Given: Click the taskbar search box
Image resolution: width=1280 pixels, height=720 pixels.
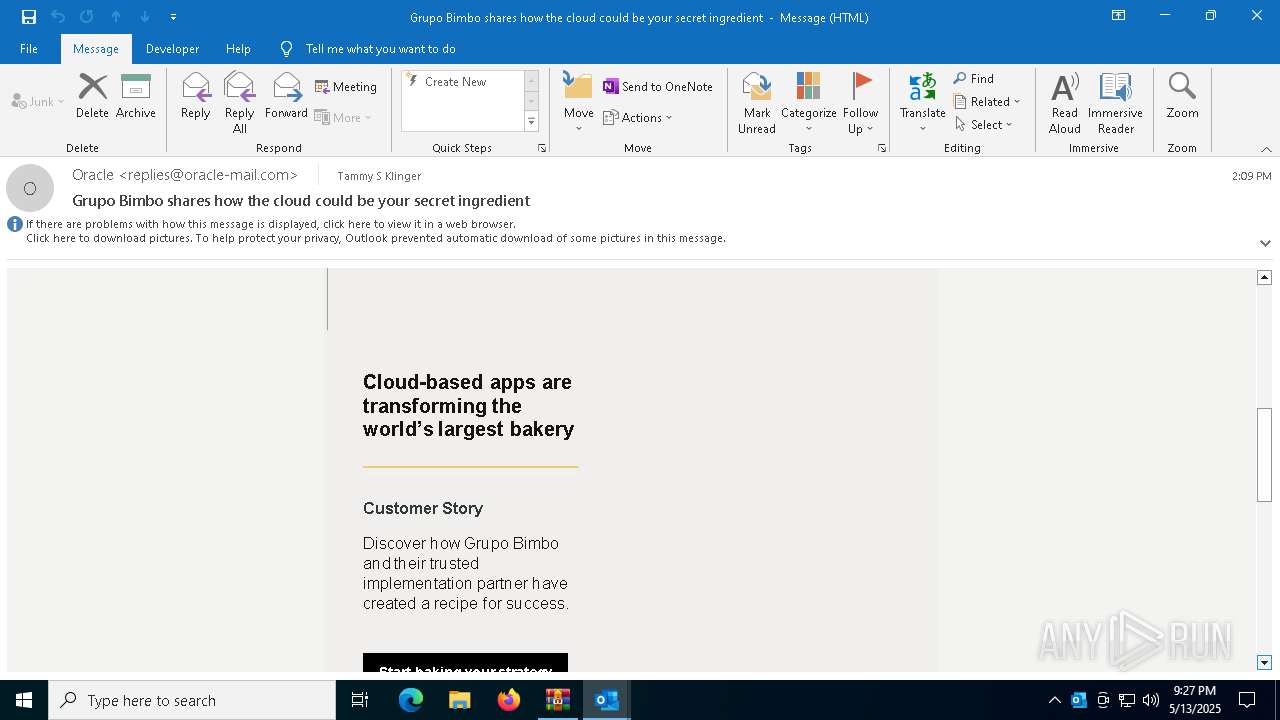Looking at the screenshot, I should 192,700.
